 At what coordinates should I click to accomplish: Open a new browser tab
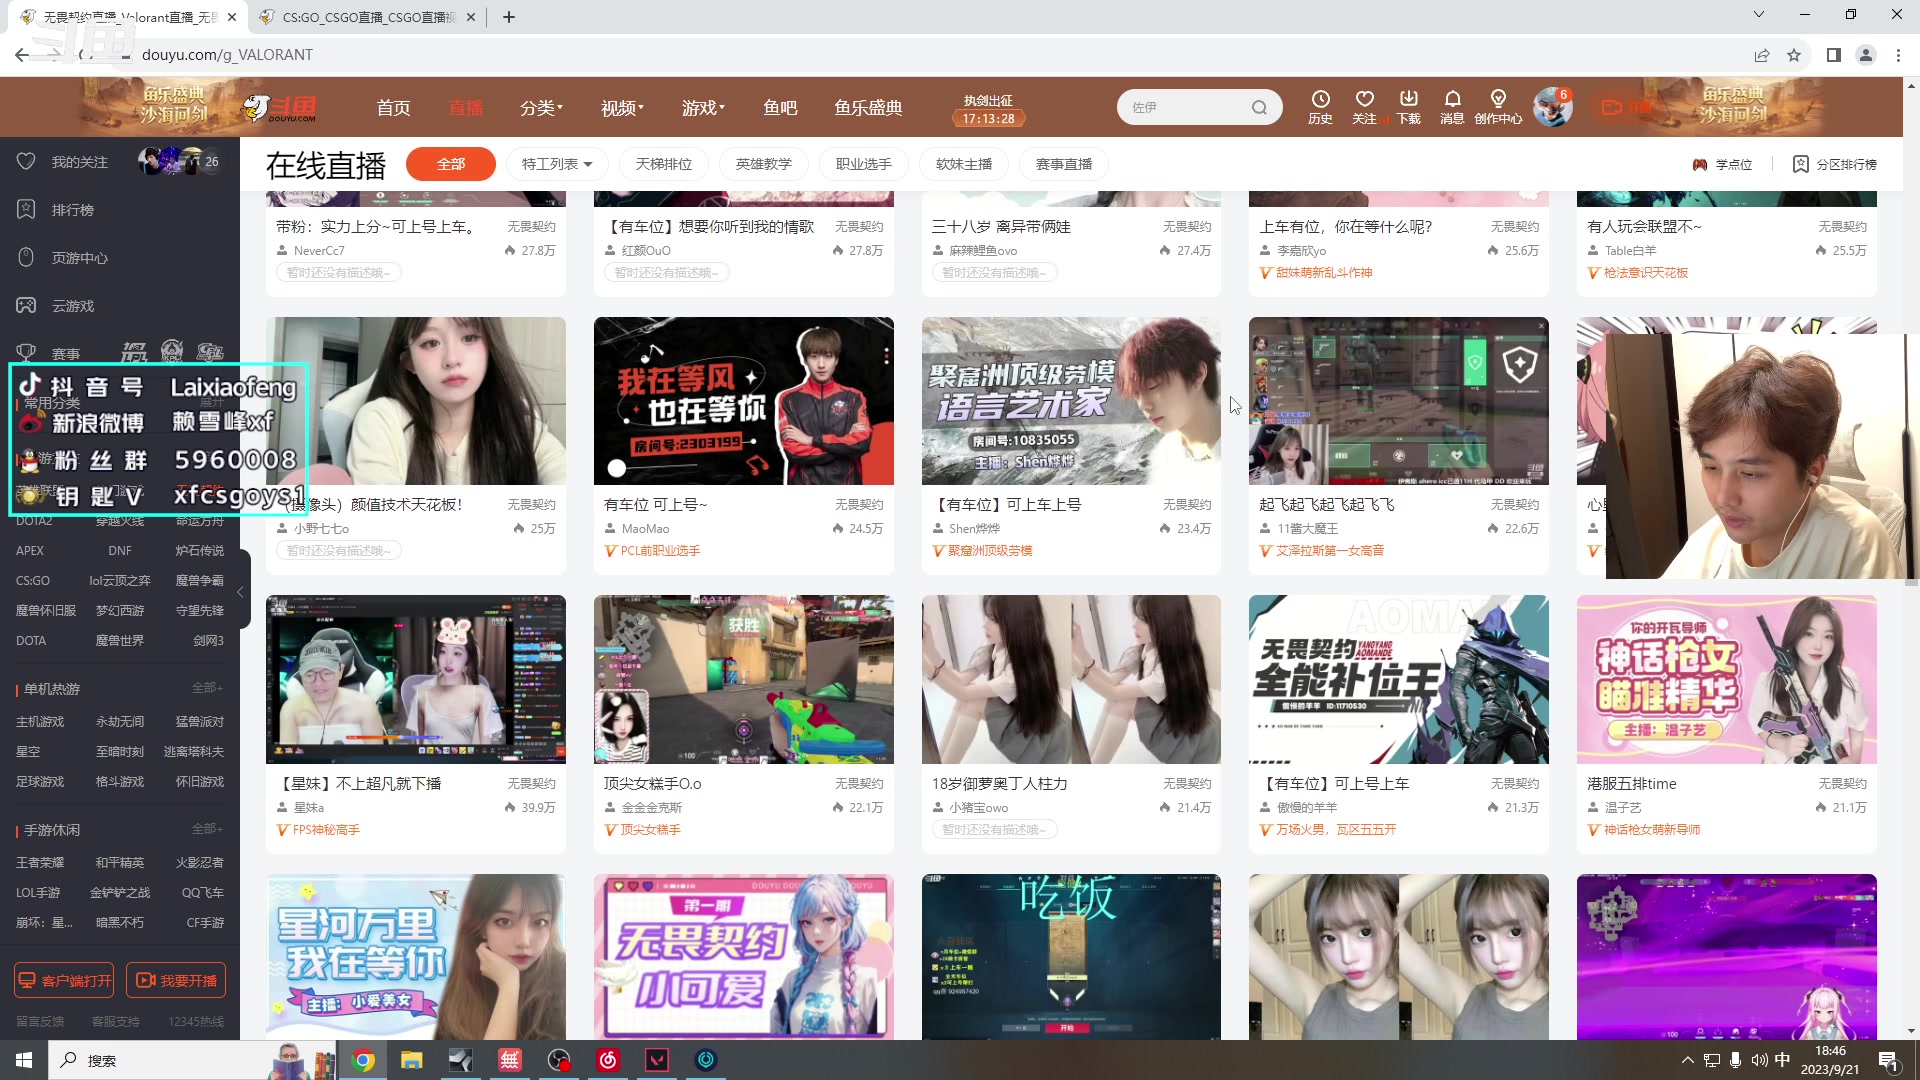click(509, 17)
